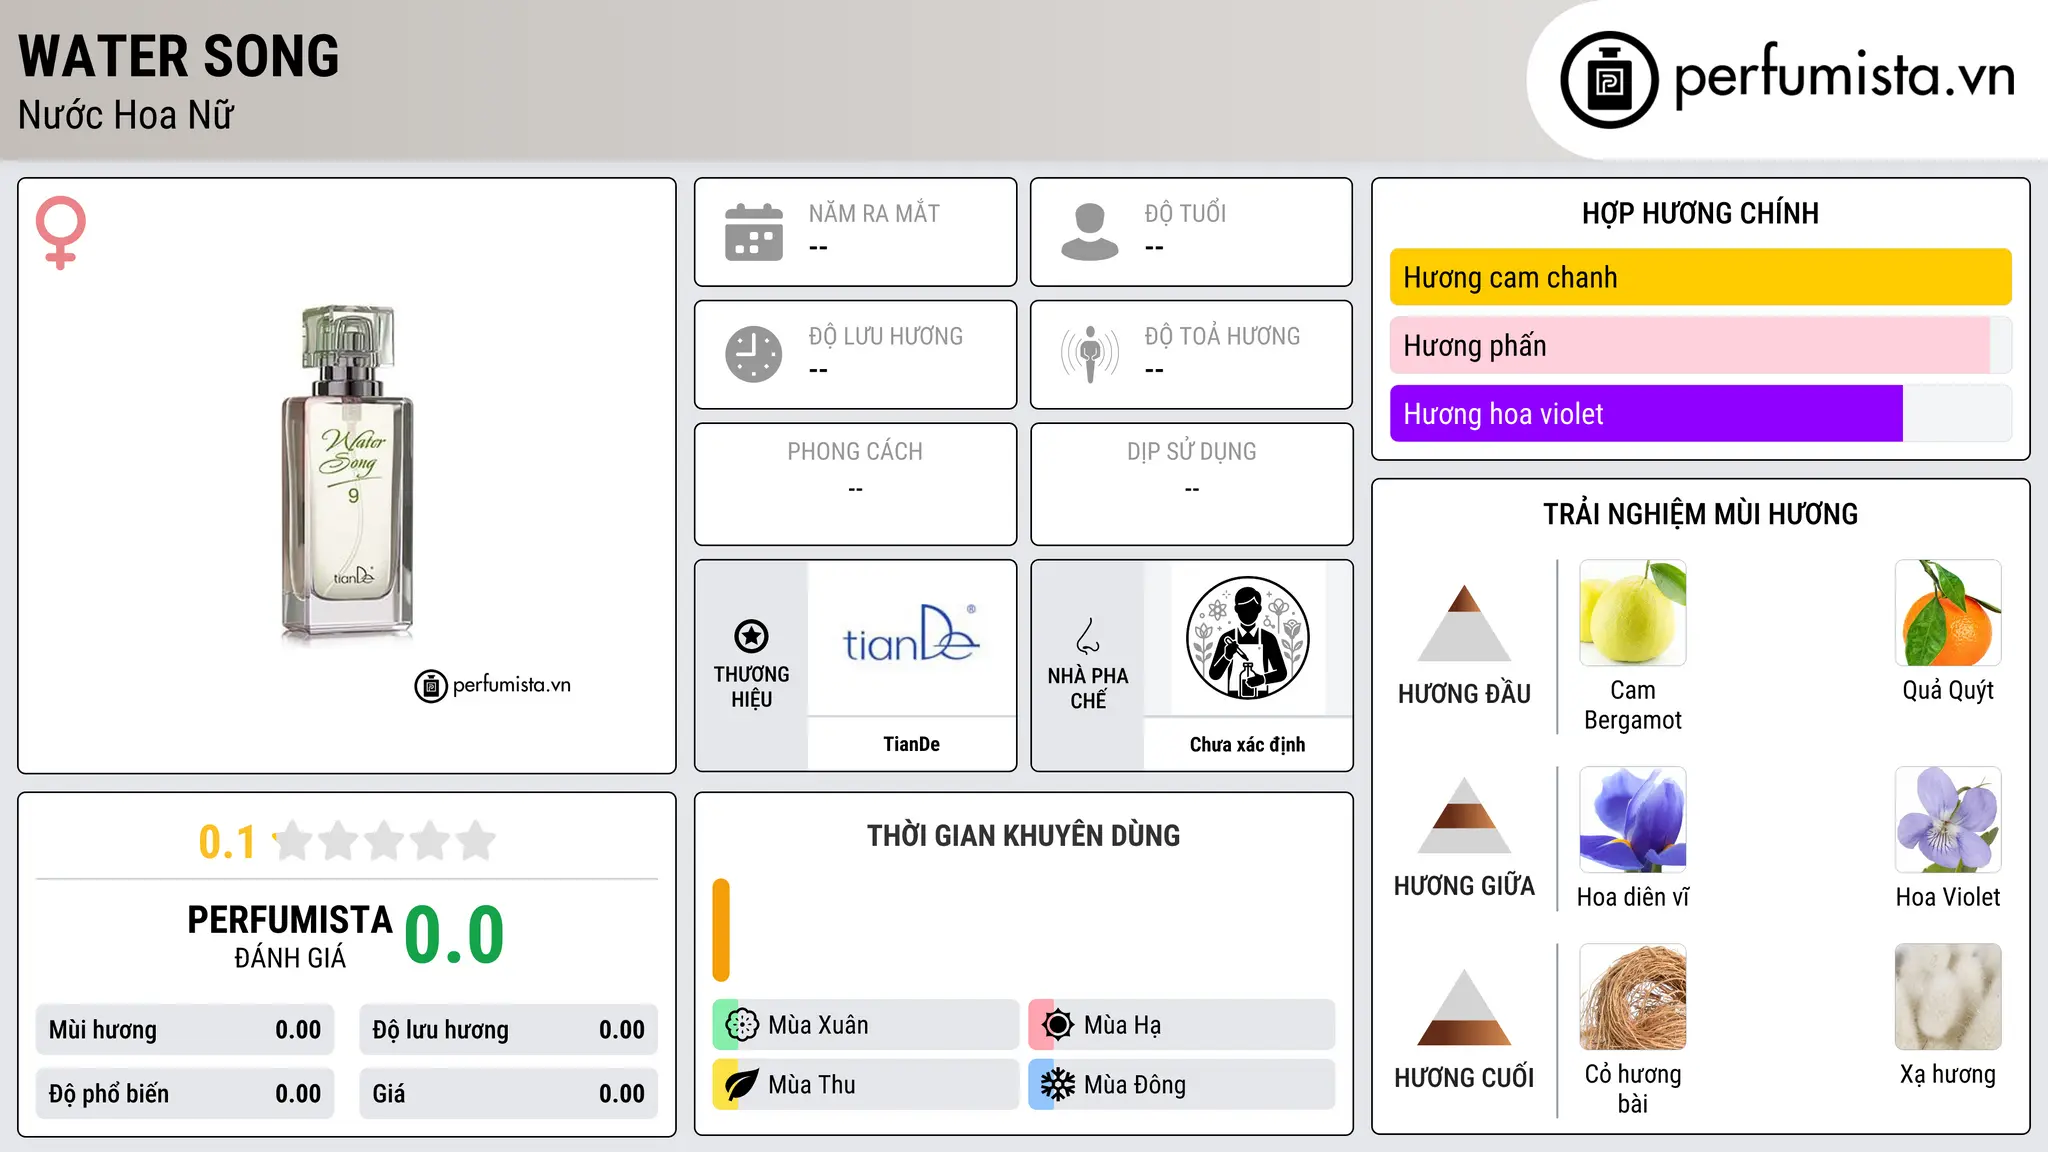The height and width of the screenshot is (1152, 2048).
Task: Open the Cam Bergamot note image
Action: 1633,613
